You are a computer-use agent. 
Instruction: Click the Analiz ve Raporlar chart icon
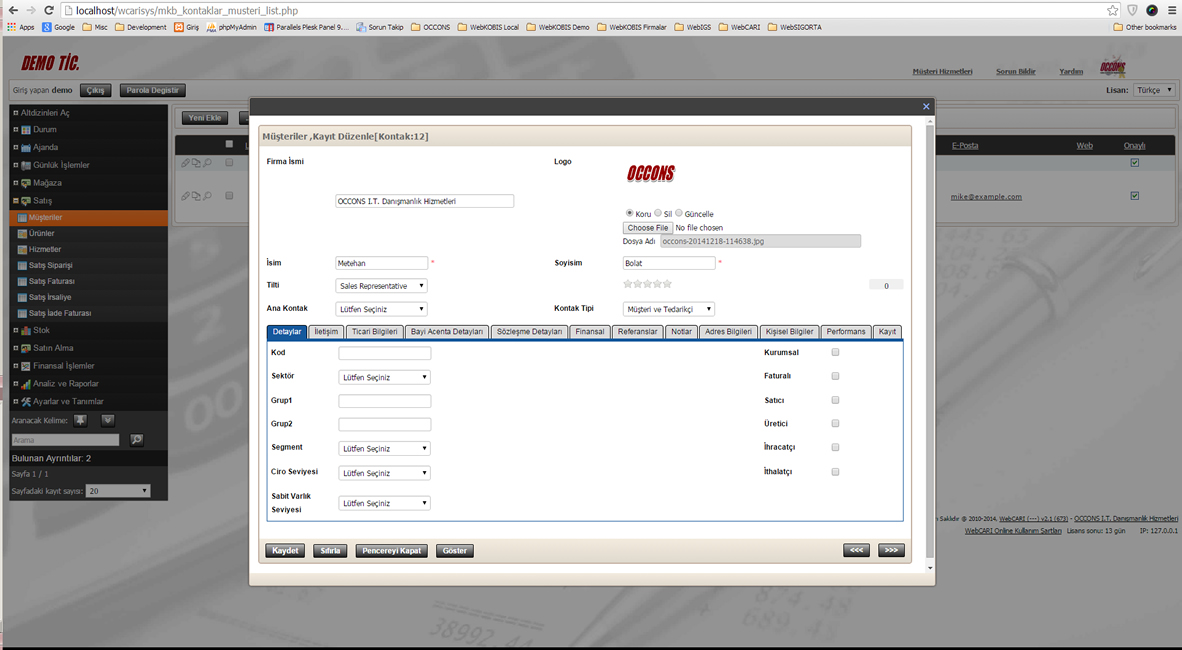pyautogui.click(x=26, y=384)
